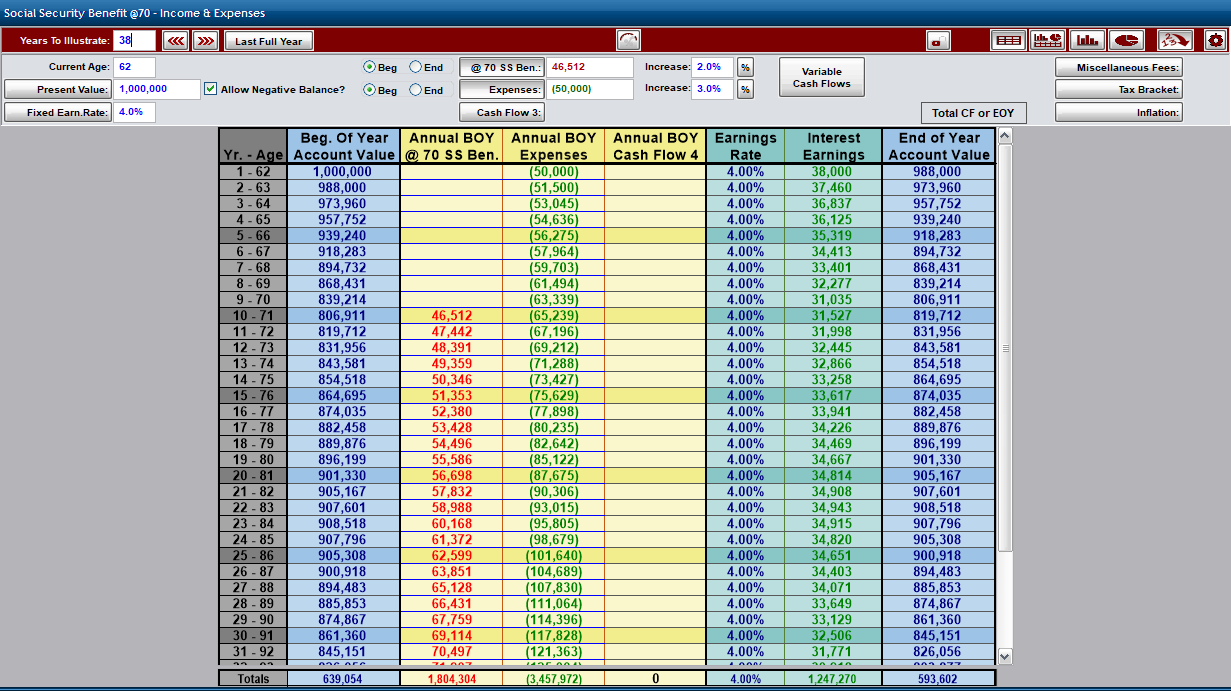
Task: Click the table vertical scrollbar thumb
Action: [x=1006, y=348]
